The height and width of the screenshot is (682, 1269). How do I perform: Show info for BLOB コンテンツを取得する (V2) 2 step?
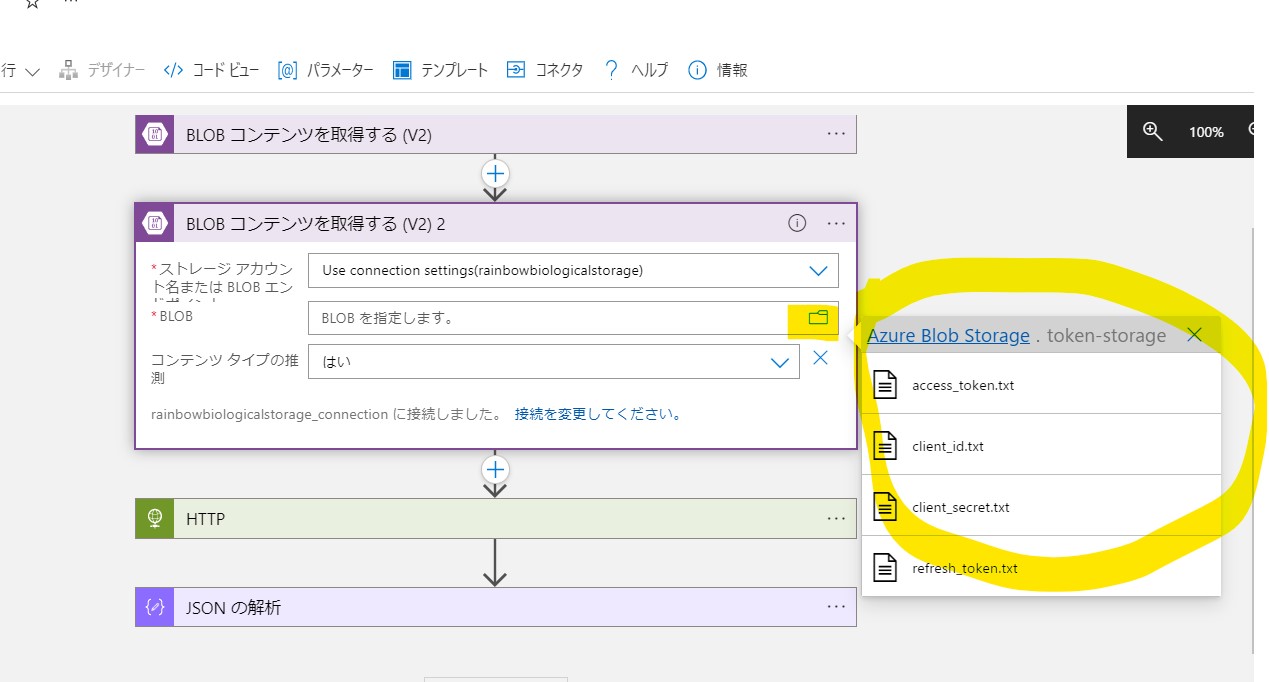pyautogui.click(x=797, y=223)
